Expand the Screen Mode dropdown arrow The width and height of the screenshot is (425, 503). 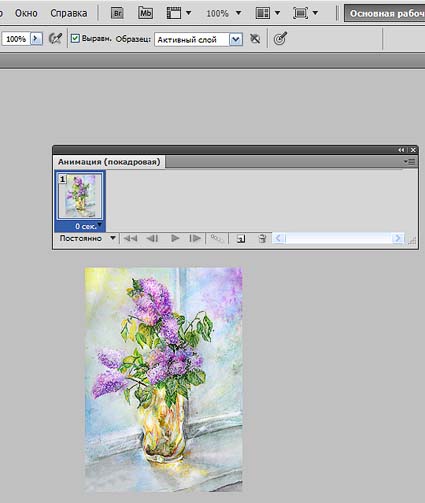315,13
